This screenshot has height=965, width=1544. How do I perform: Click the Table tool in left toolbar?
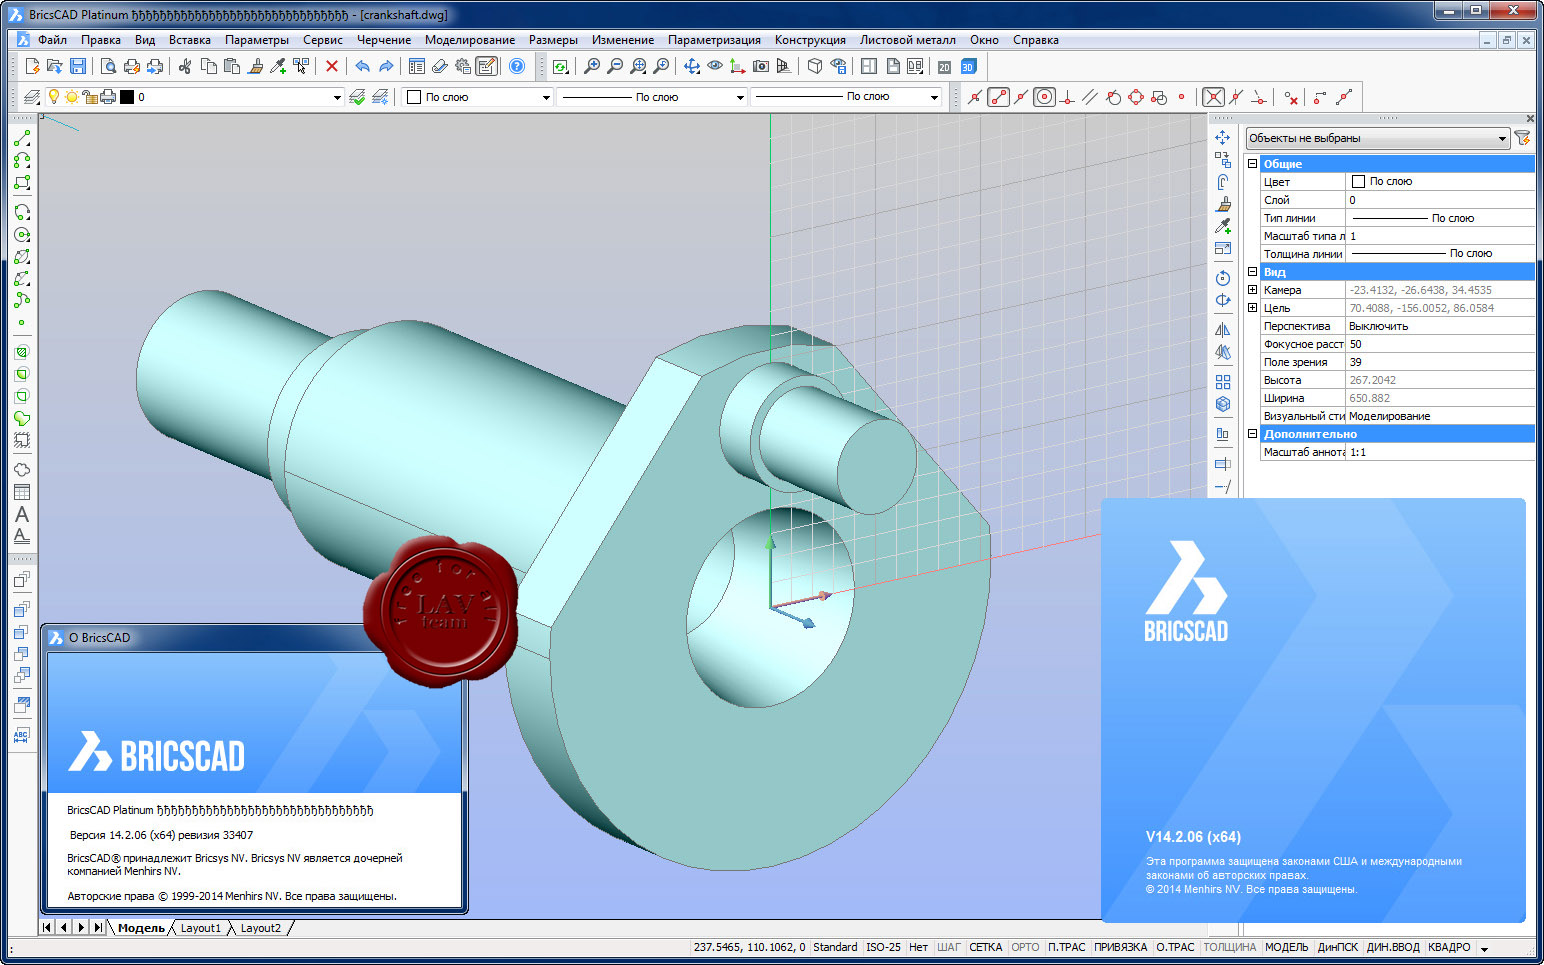[x=22, y=492]
